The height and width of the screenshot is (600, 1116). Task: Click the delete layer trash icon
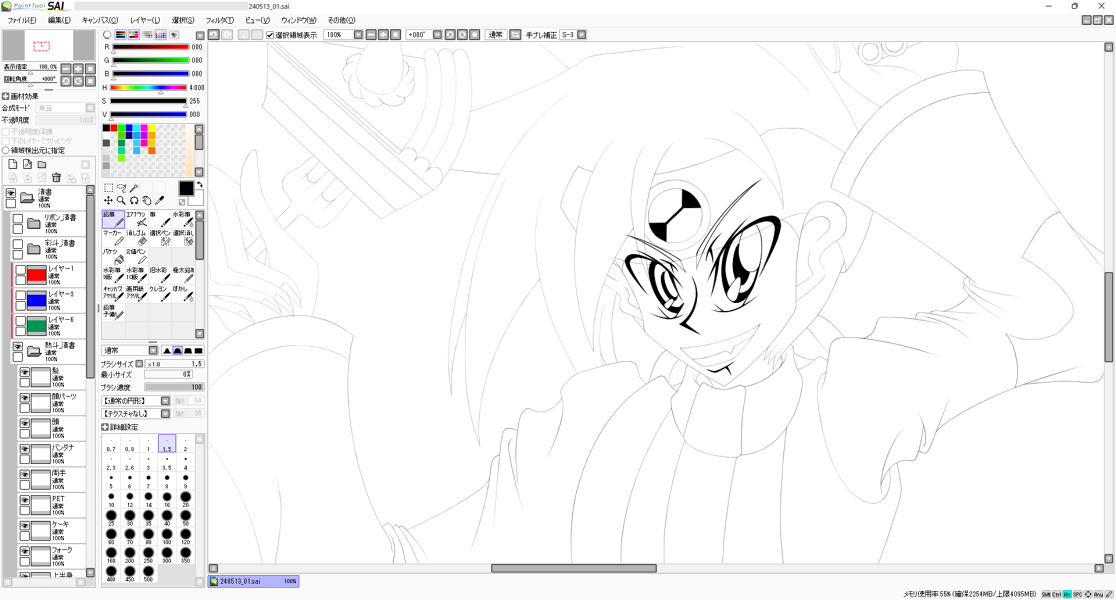pyautogui.click(x=56, y=178)
